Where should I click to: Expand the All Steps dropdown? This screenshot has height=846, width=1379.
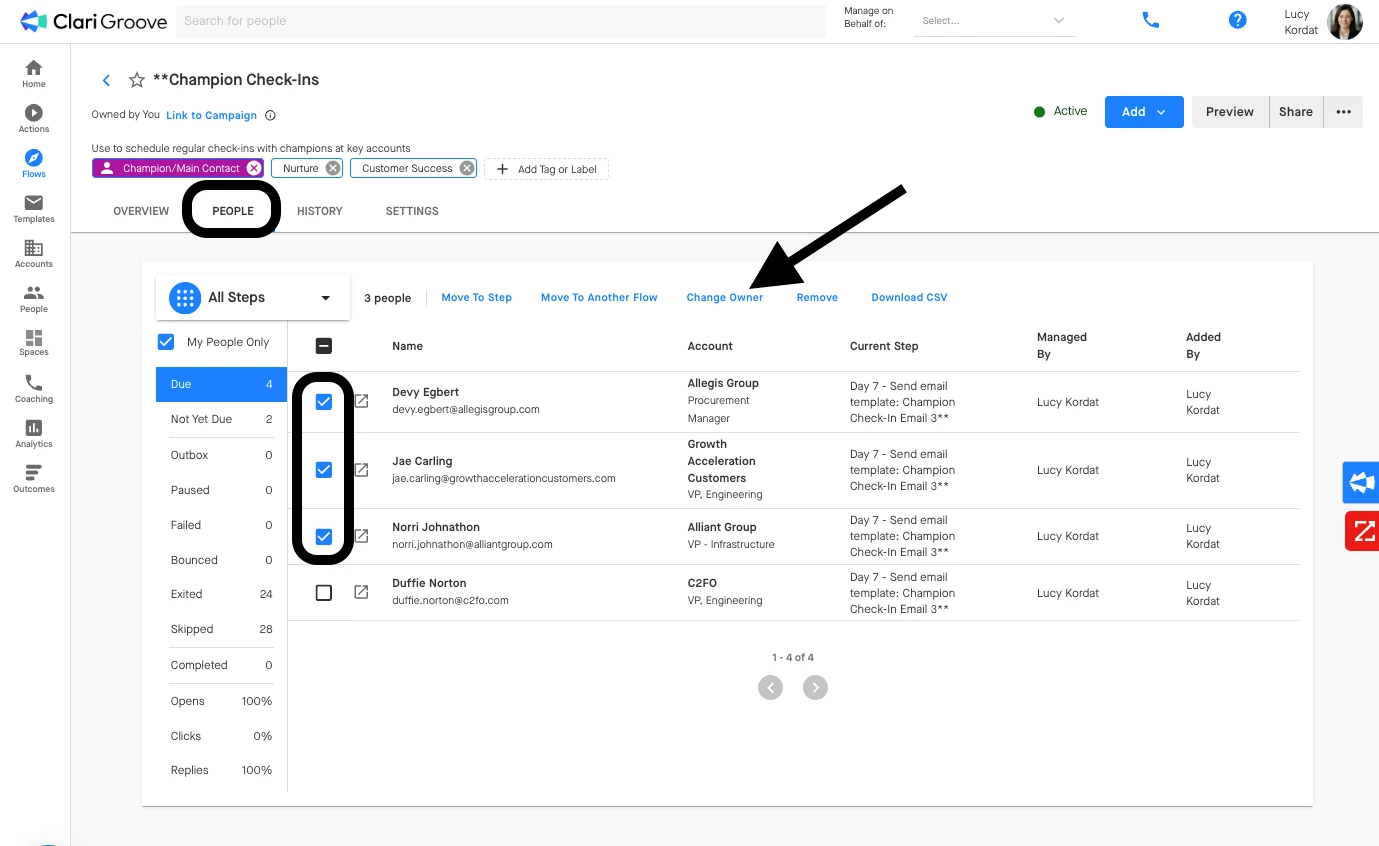click(253, 298)
